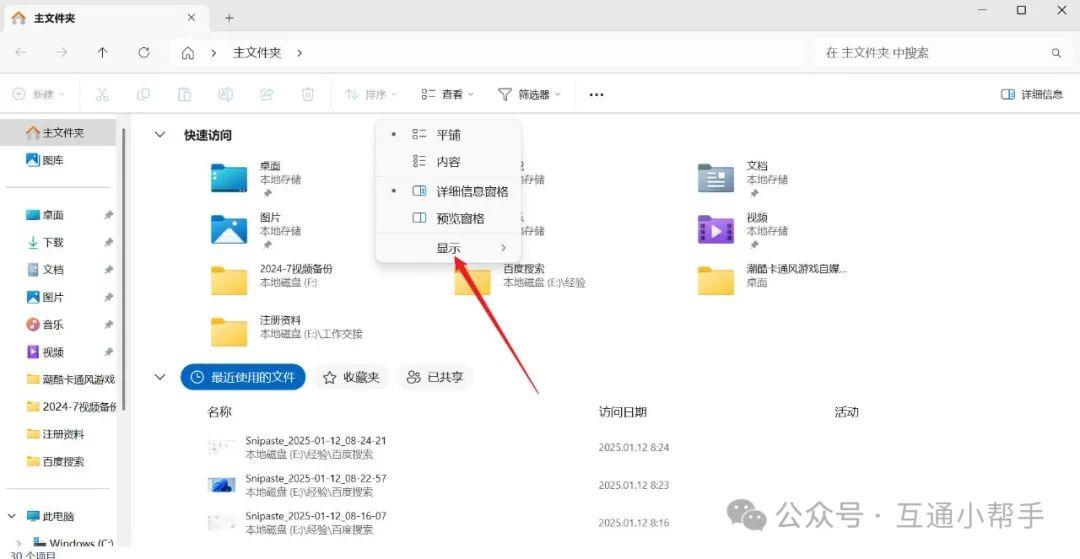Image resolution: width=1080 pixels, height=559 pixels.
Task: Select 内容 content view option
Action: pos(448,162)
